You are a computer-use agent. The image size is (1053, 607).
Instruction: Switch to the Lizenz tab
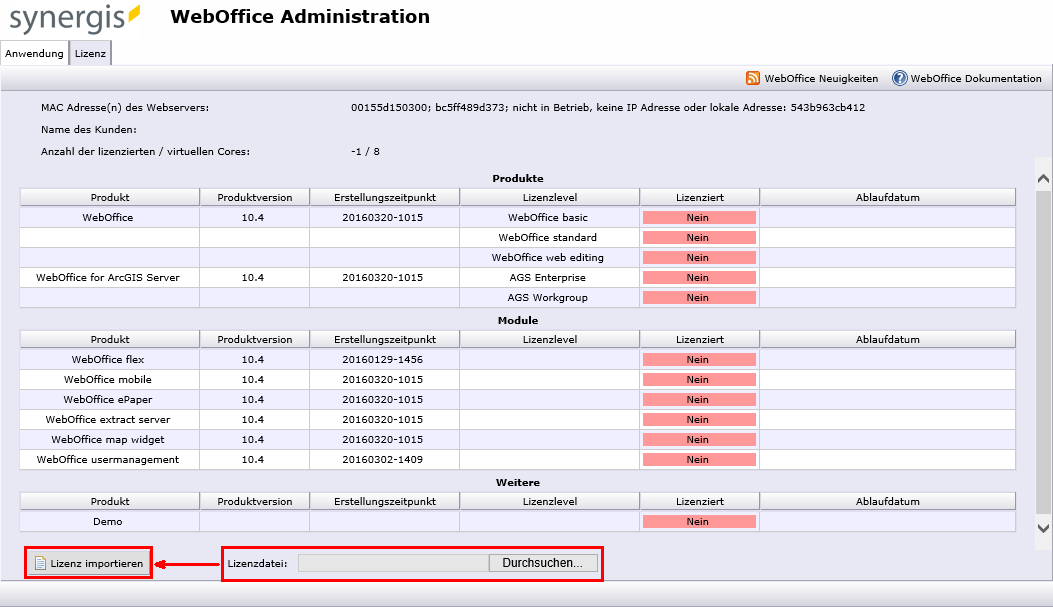(x=90, y=53)
